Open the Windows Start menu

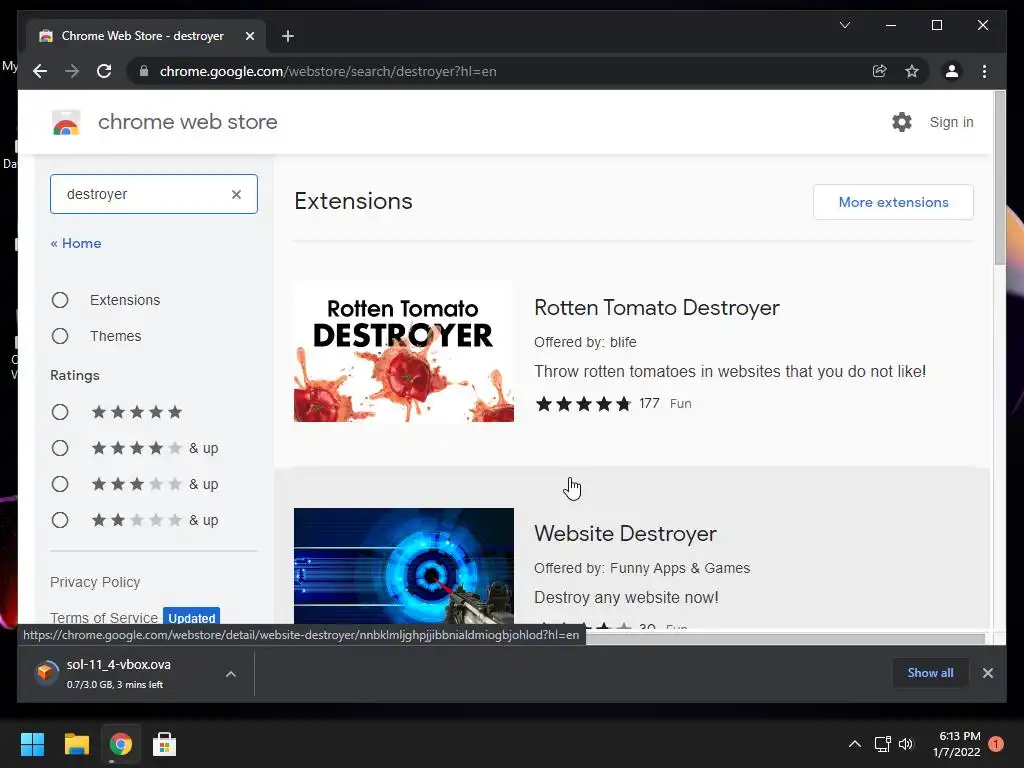pos(32,744)
